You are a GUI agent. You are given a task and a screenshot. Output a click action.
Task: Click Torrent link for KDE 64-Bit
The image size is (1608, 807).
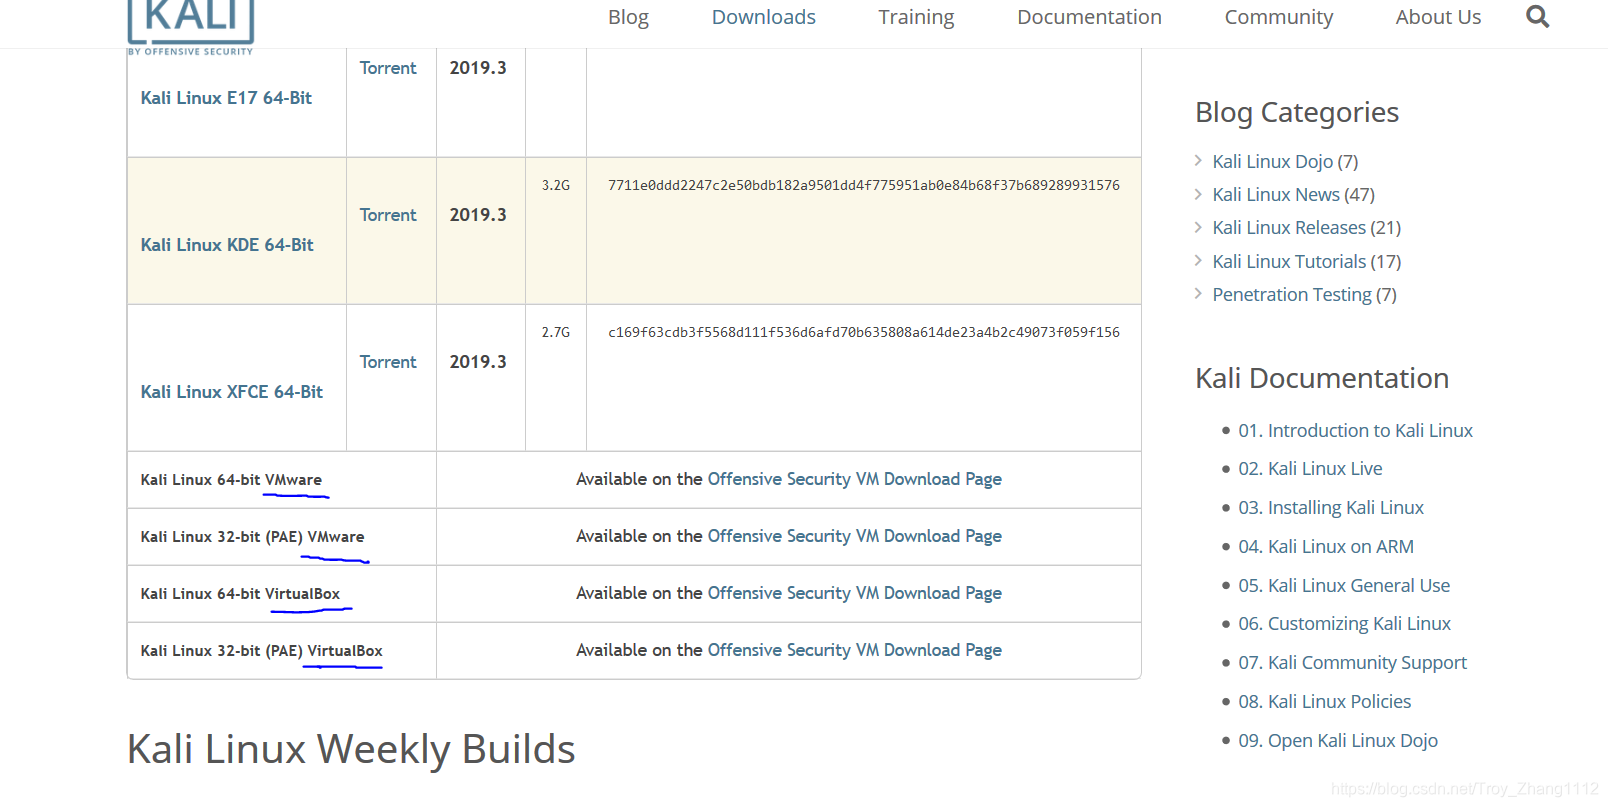pyautogui.click(x=388, y=215)
